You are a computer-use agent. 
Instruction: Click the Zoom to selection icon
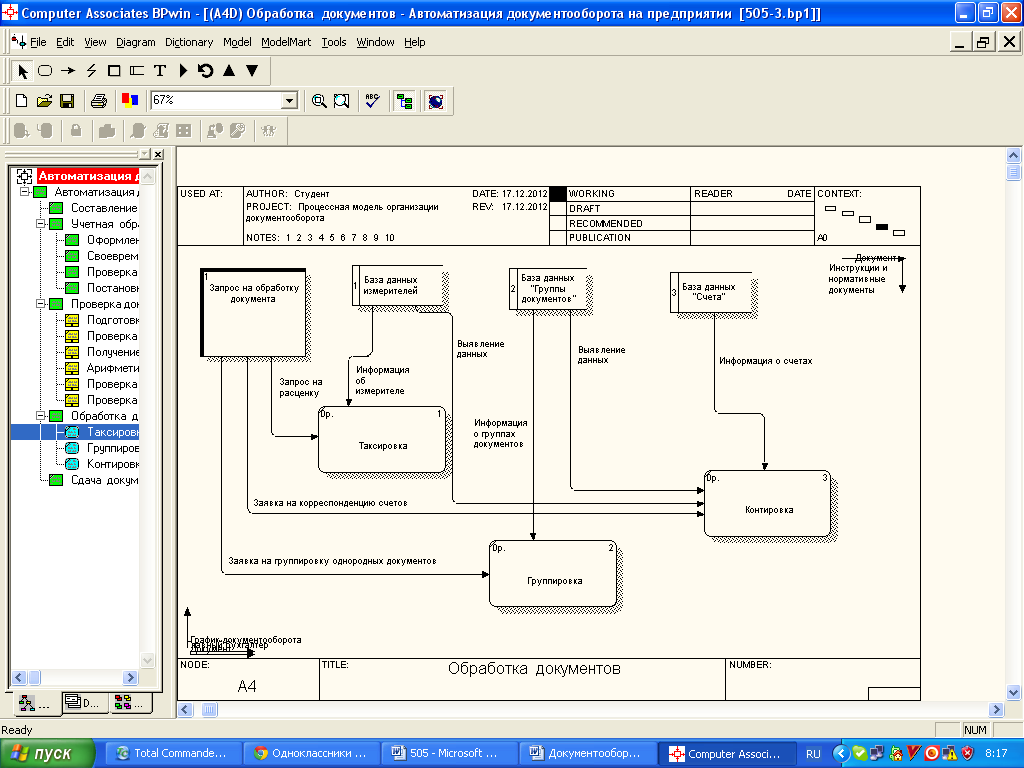point(342,101)
